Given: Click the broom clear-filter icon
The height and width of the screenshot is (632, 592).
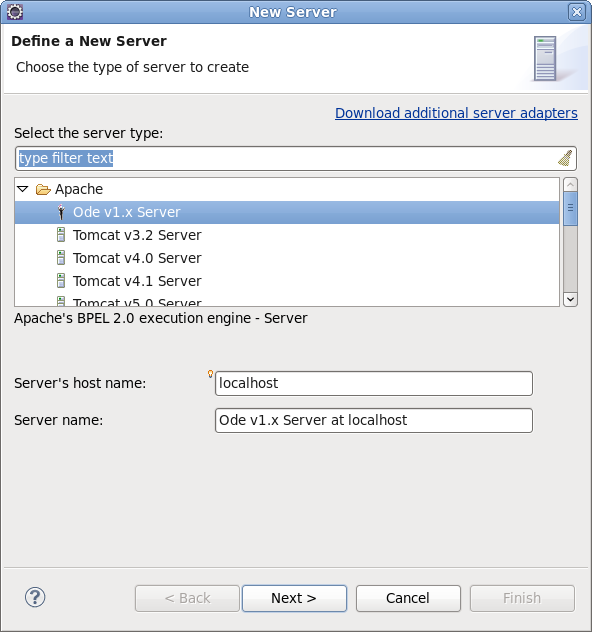Looking at the screenshot, I should coord(565,158).
